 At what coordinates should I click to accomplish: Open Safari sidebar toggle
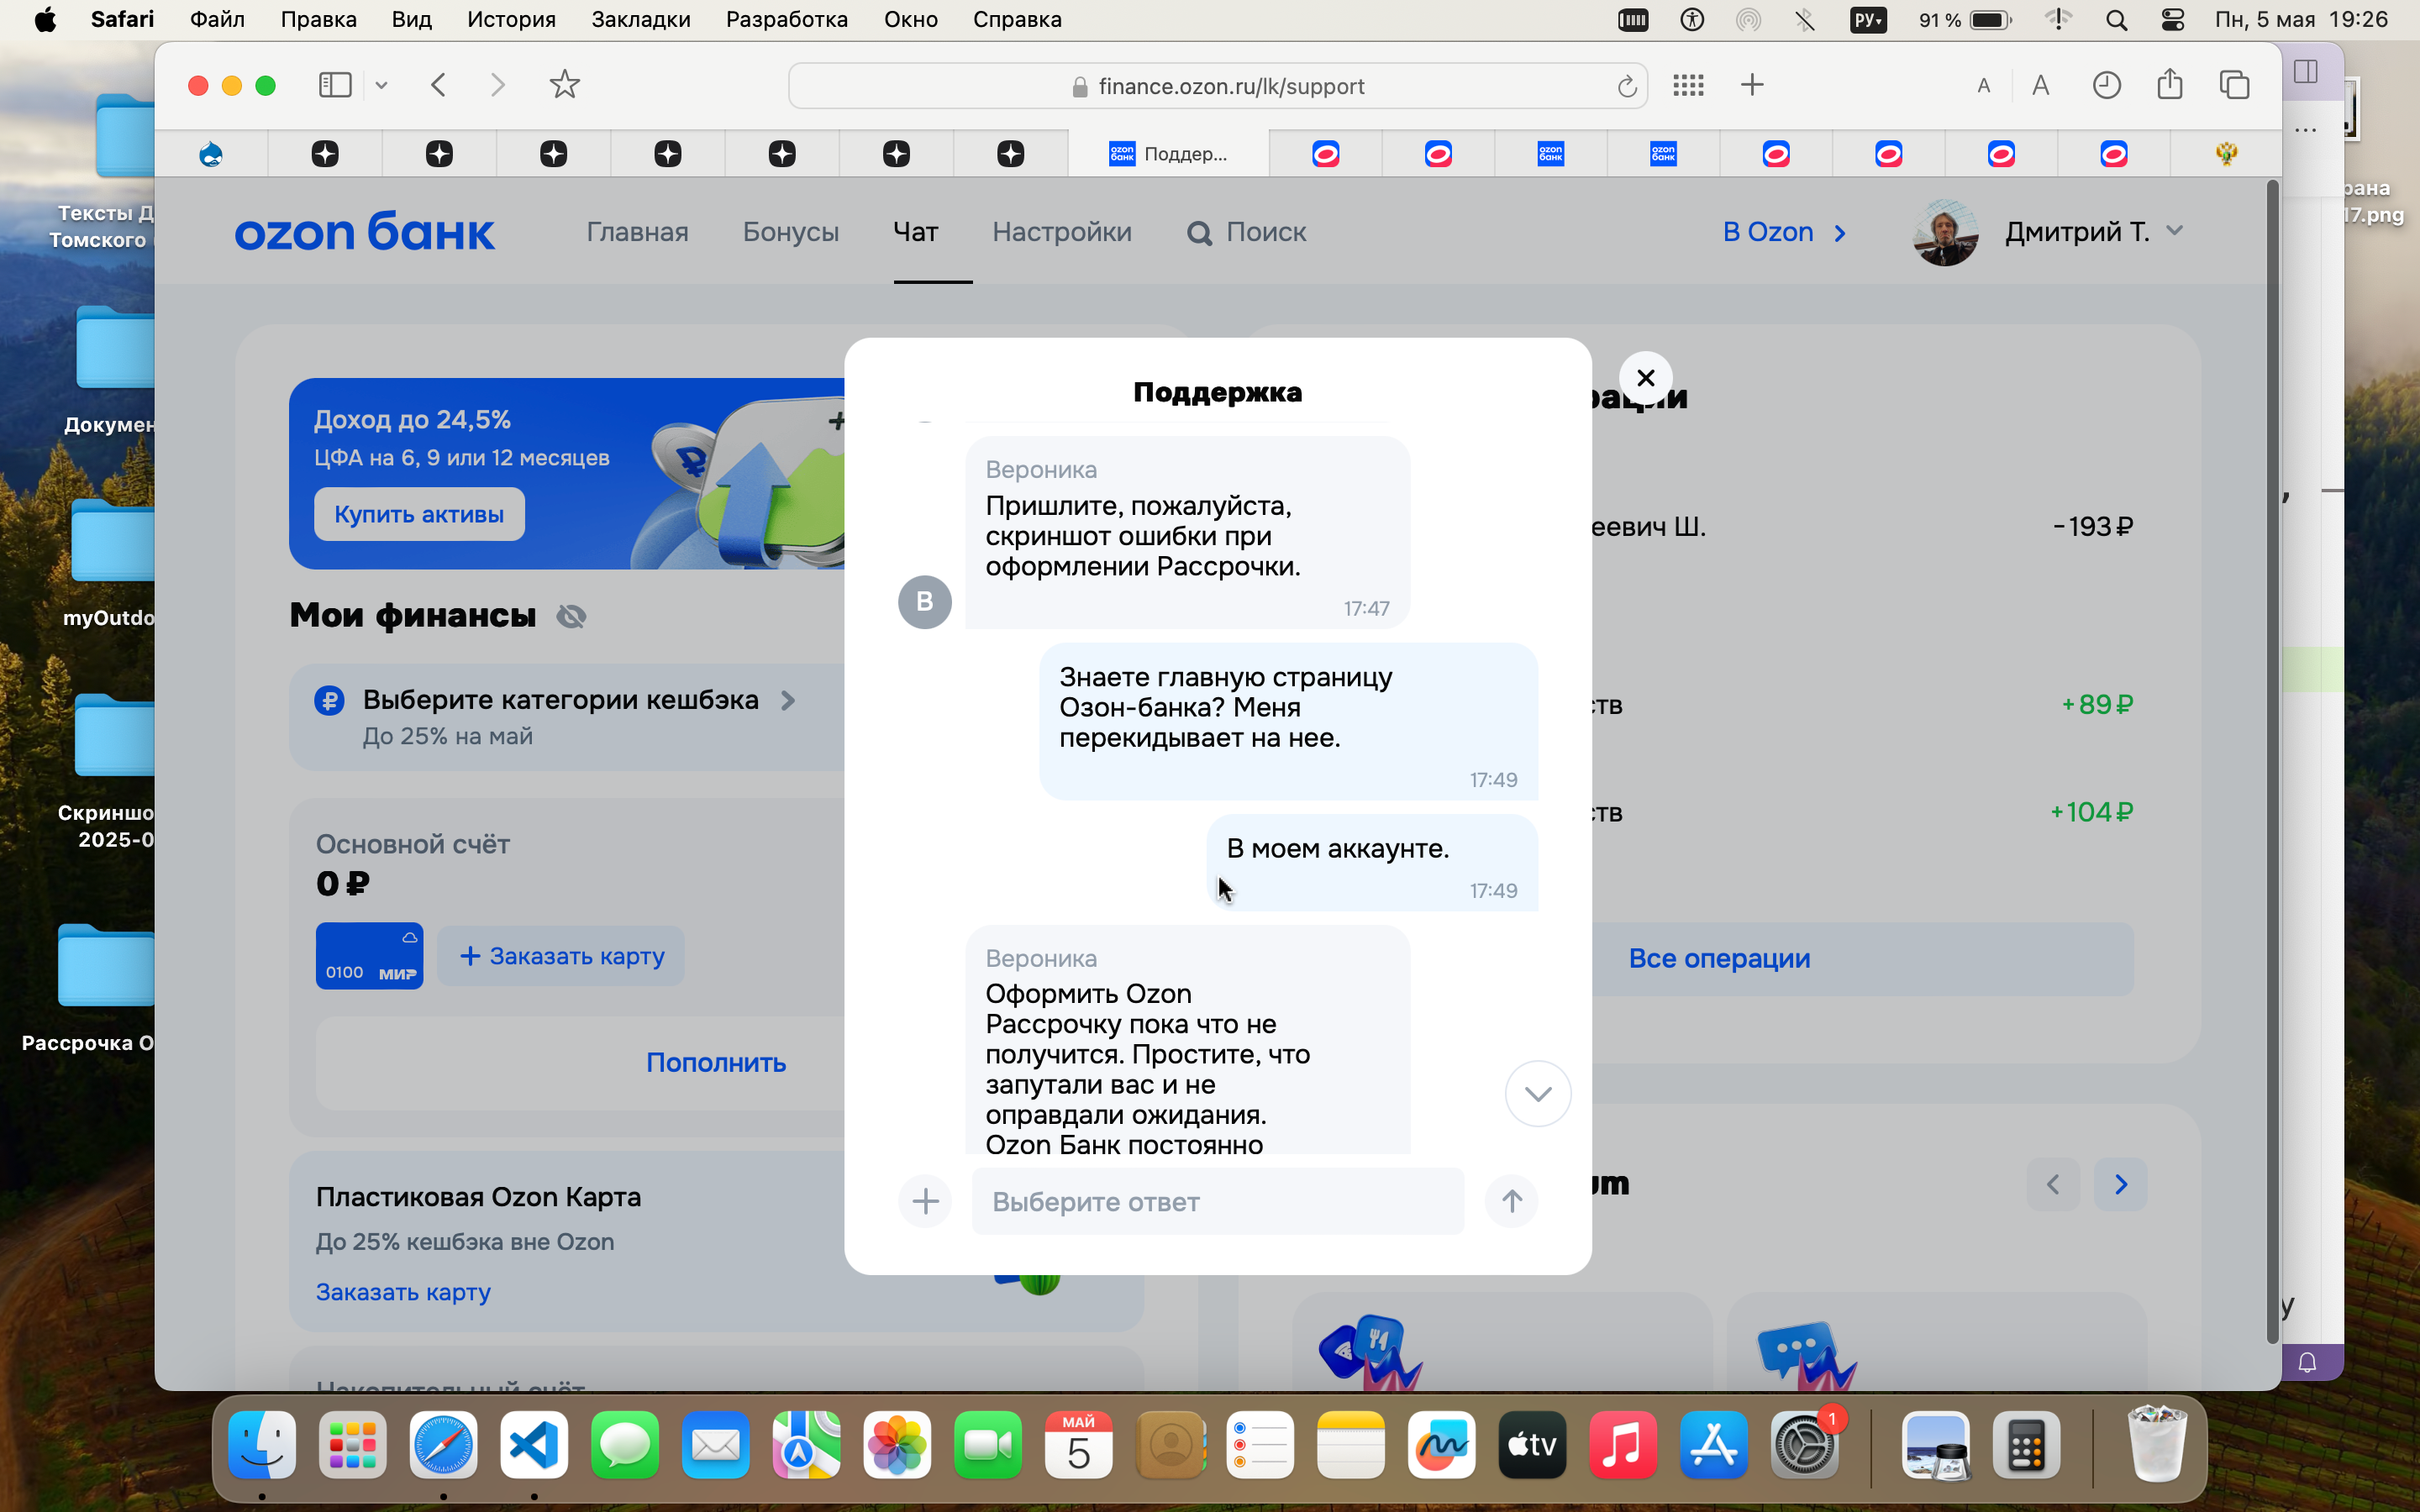tap(335, 85)
